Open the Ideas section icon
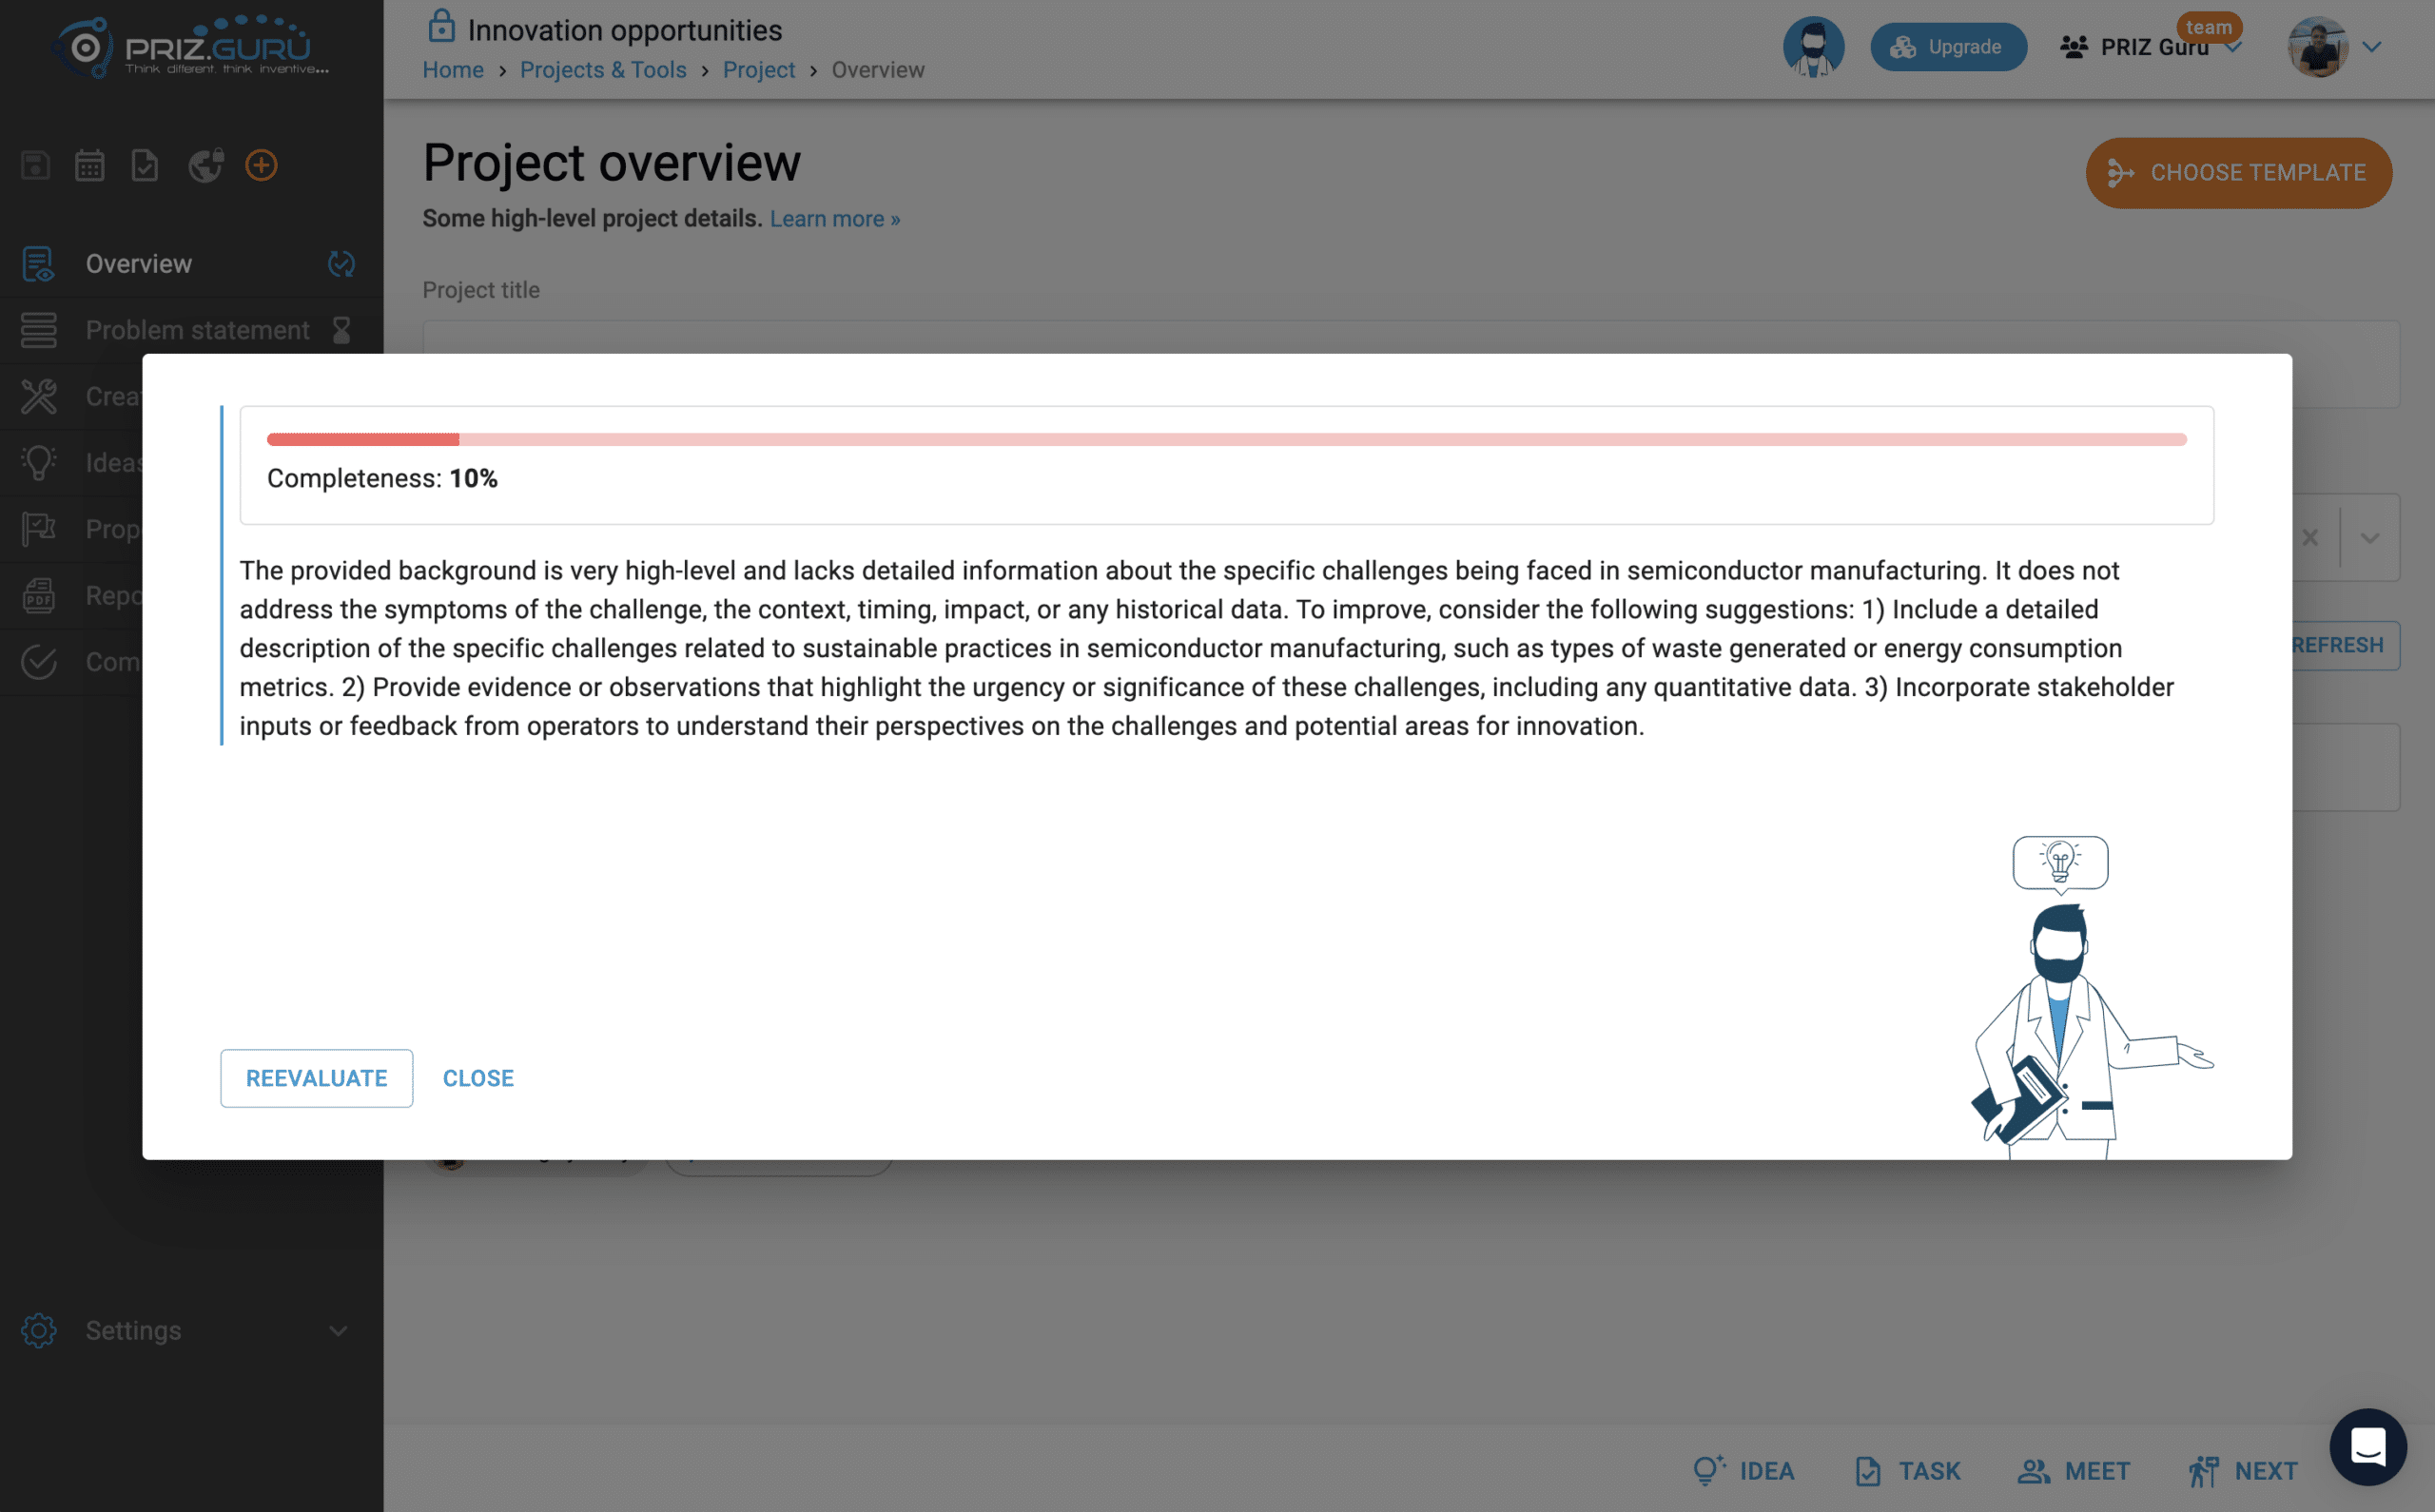Screen dimensions: 2435x1512 coord(38,461)
